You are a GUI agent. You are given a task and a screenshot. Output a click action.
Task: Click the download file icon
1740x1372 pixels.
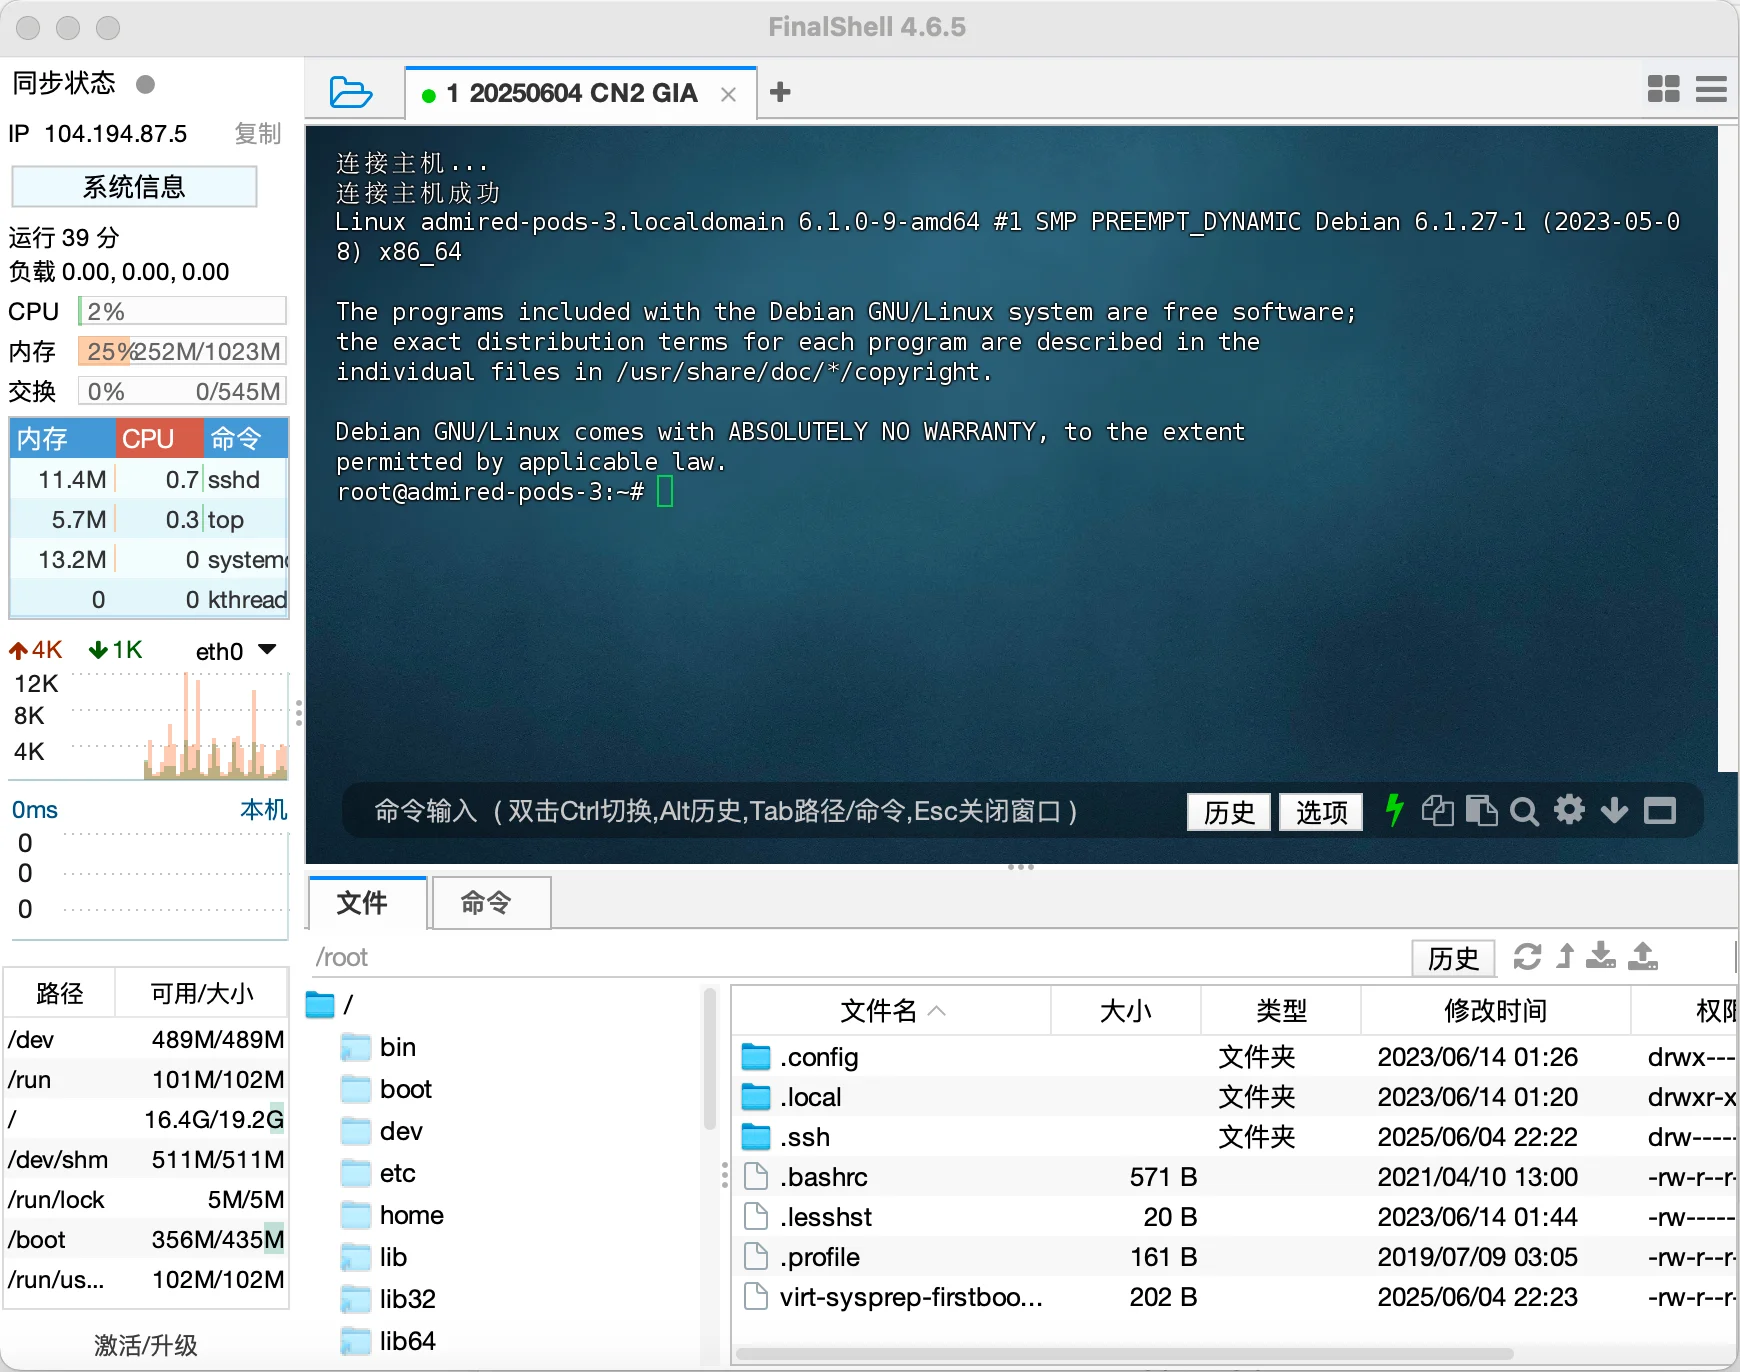click(1601, 956)
